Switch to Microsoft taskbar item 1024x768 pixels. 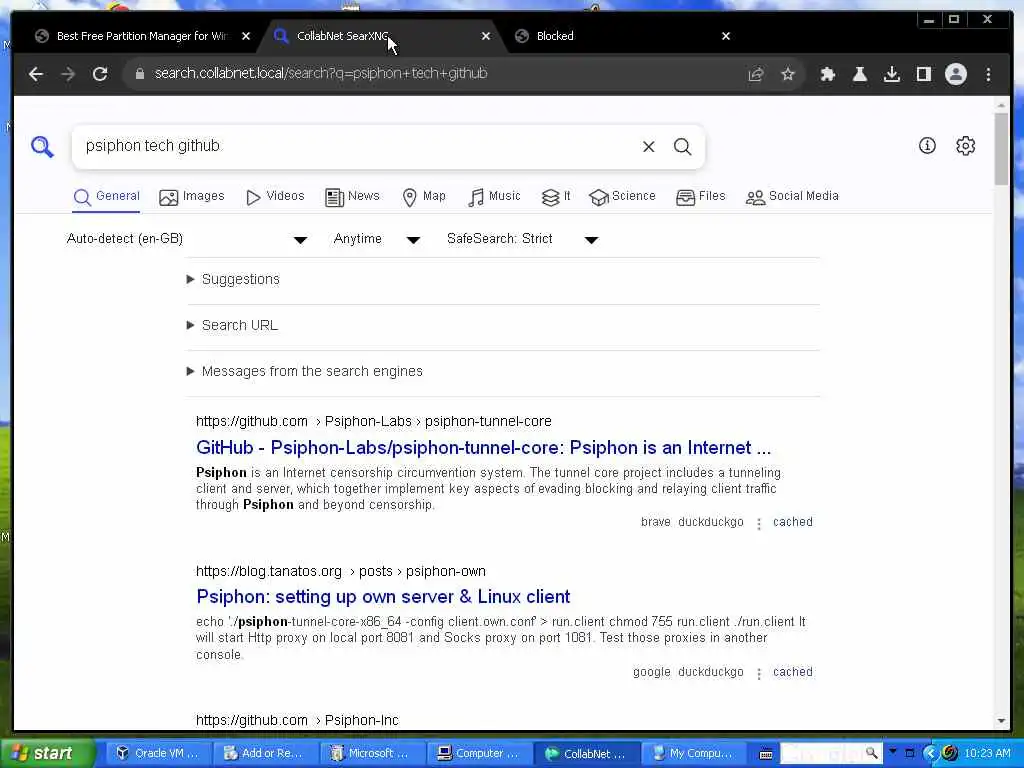(372, 754)
